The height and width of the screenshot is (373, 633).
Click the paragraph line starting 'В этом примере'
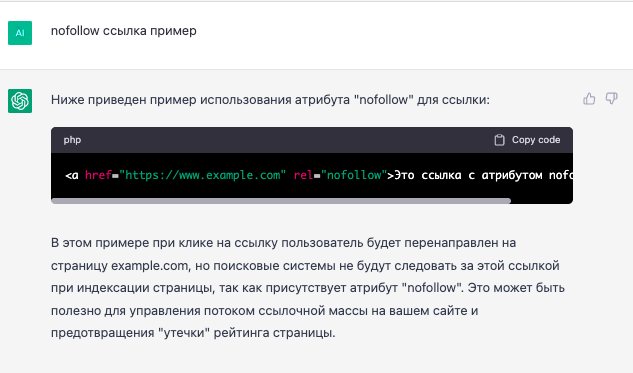coord(283,243)
